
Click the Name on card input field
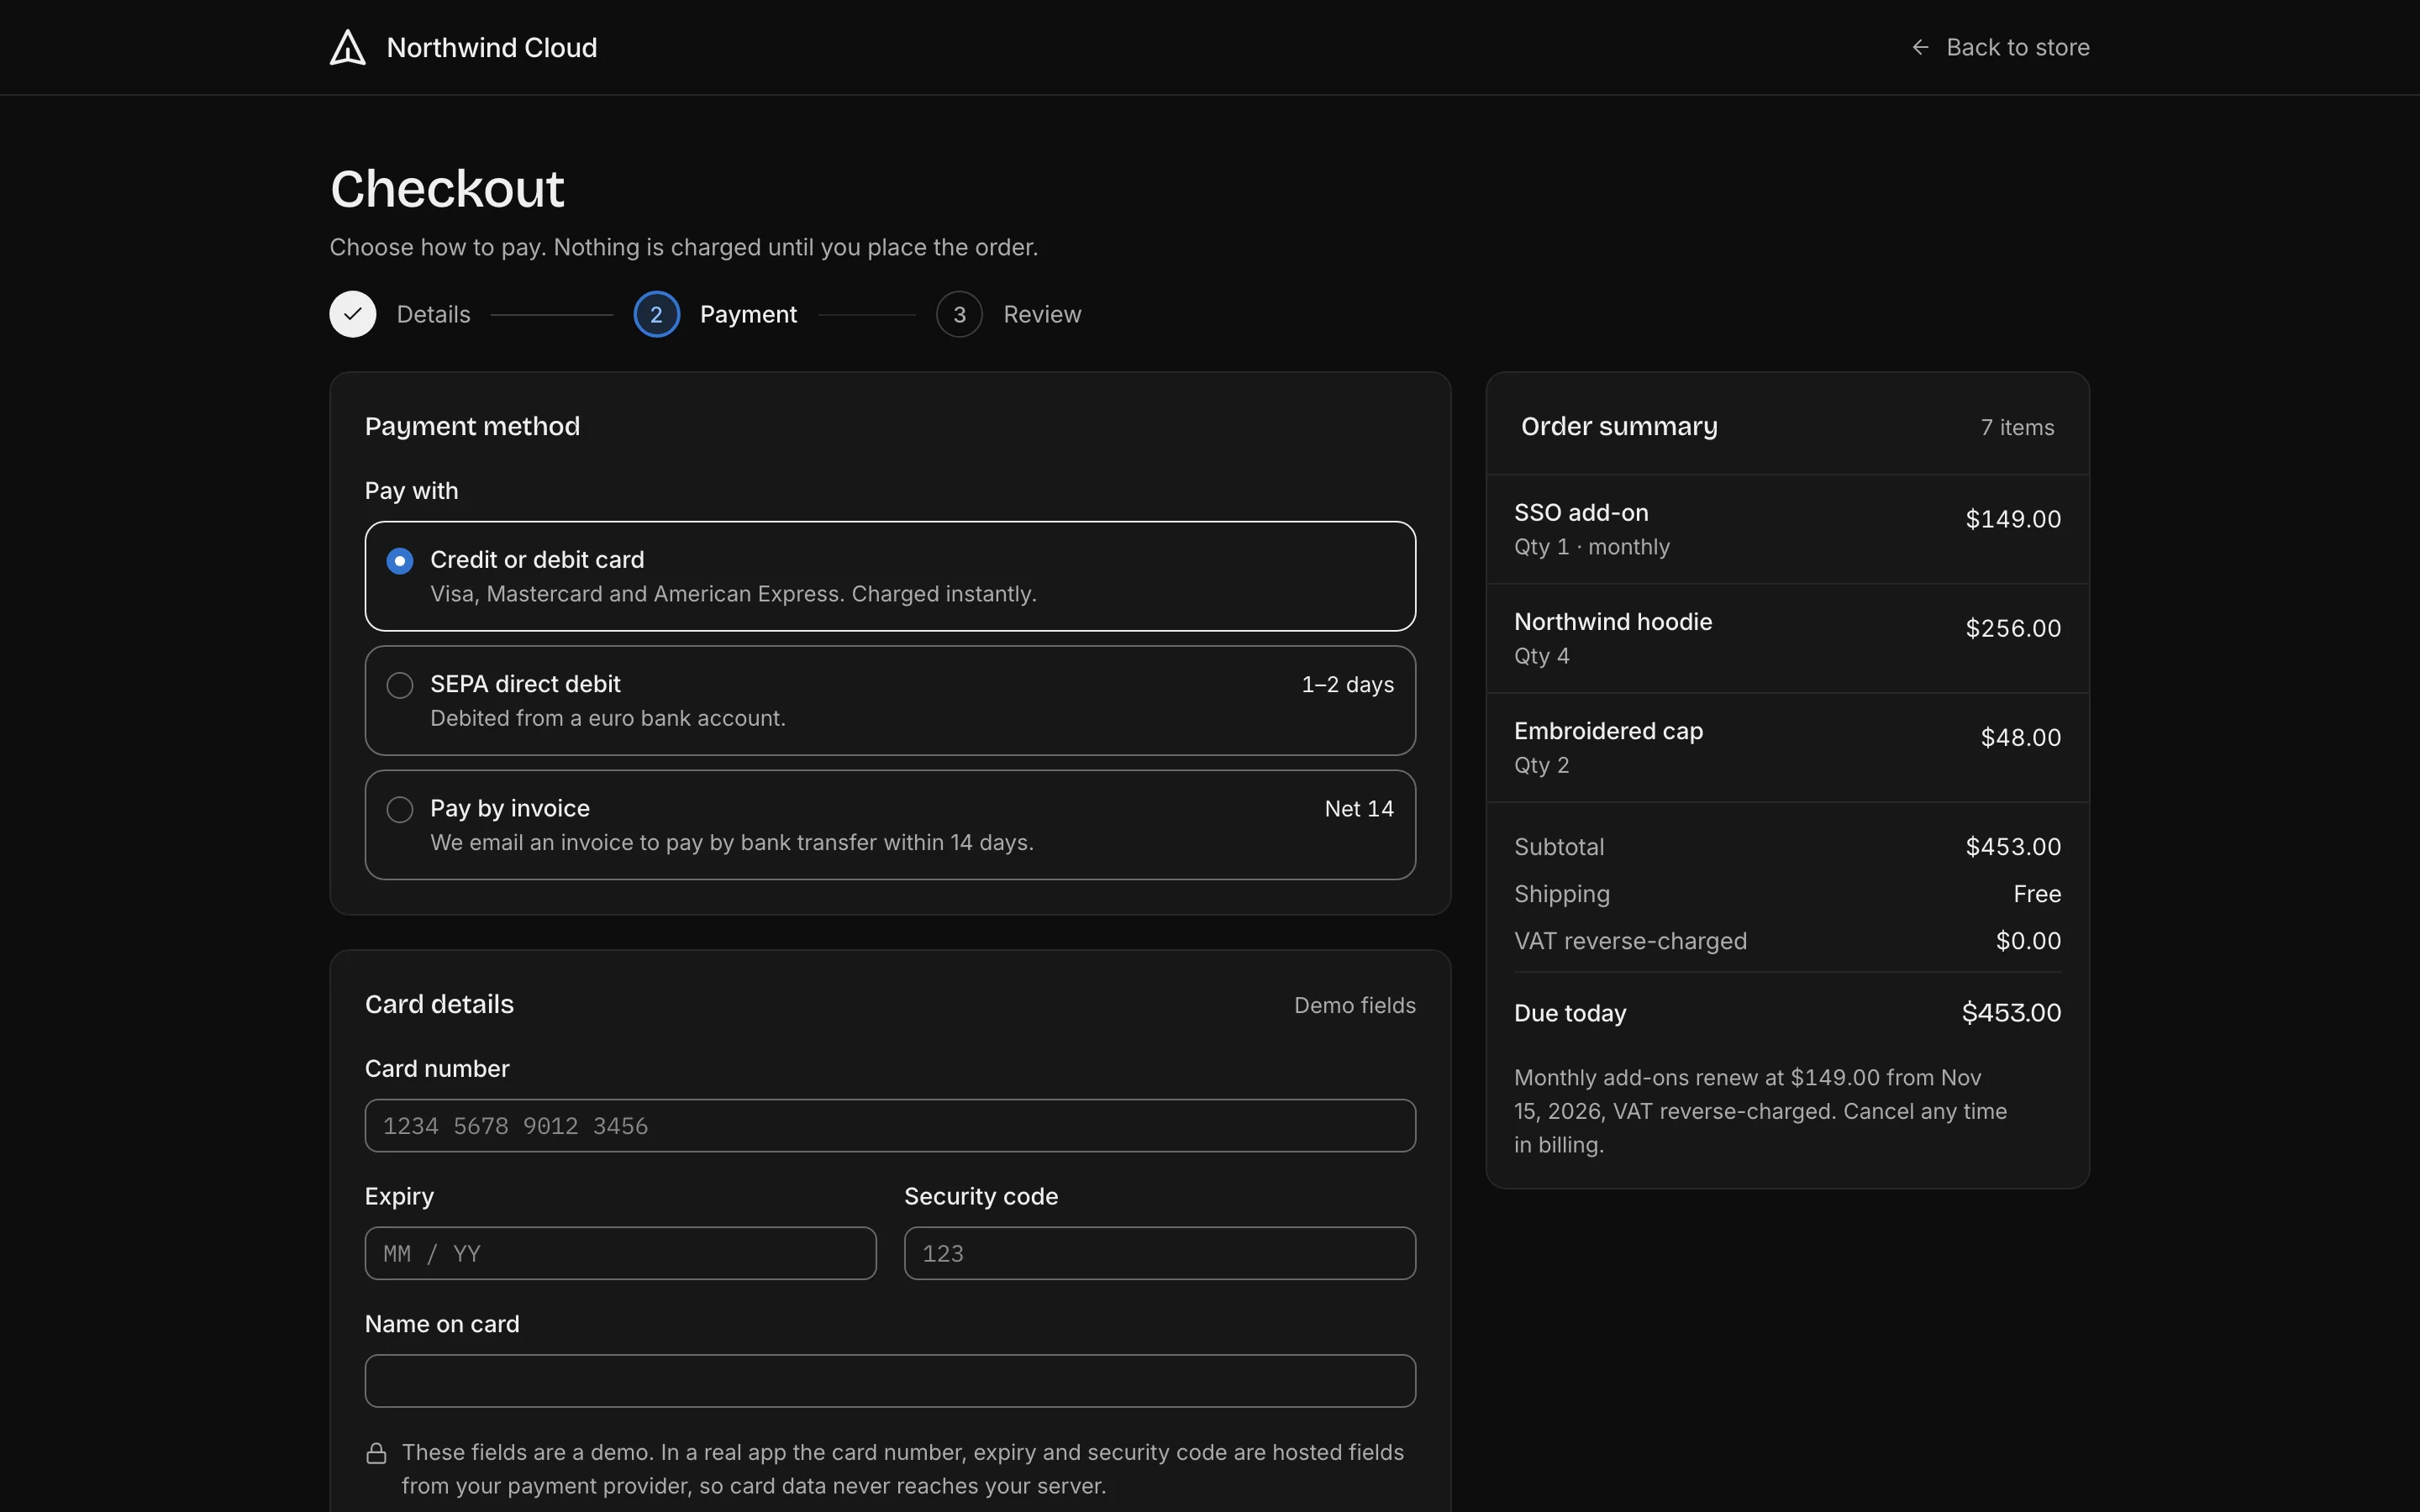tap(890, 1381)
